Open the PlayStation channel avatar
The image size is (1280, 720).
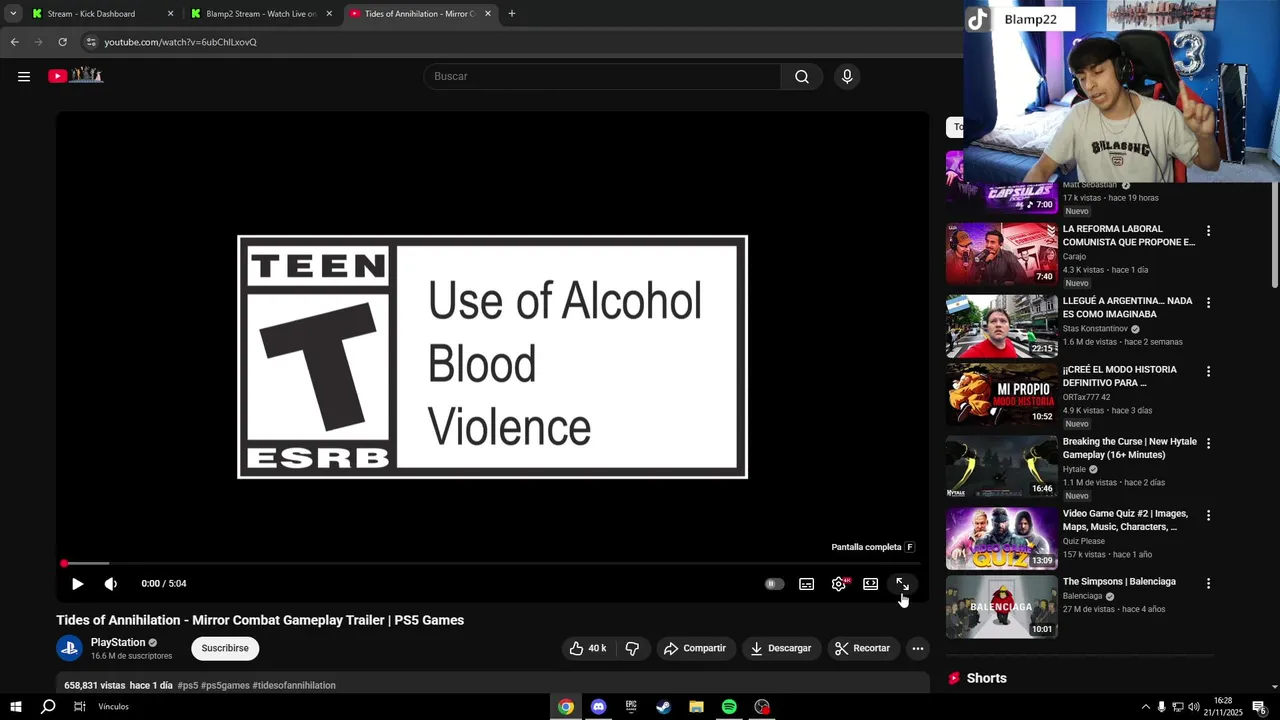tap(69, 648)
